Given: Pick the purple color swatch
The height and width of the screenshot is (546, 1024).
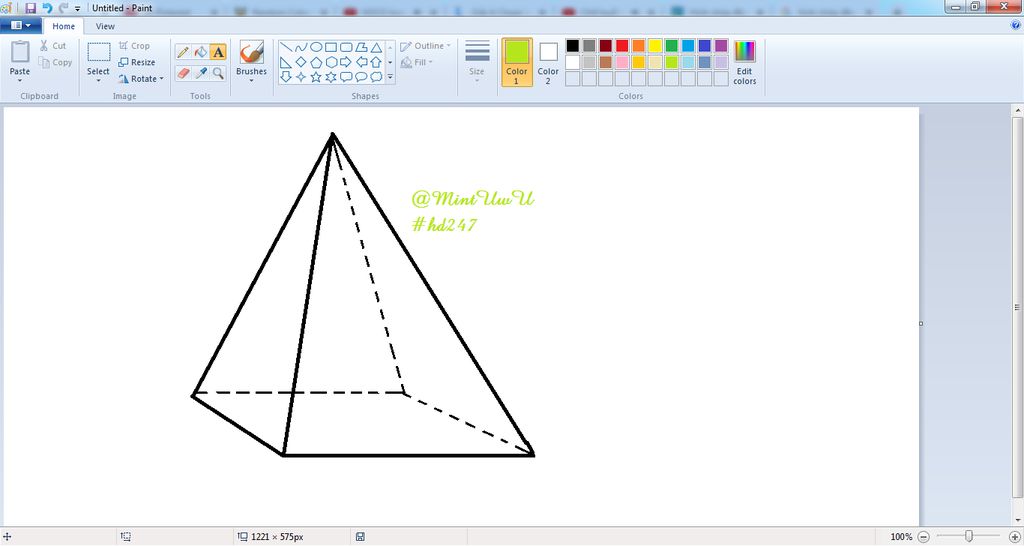Looking at the screenshot, I should pyautogui.click(x=721, y=46).
